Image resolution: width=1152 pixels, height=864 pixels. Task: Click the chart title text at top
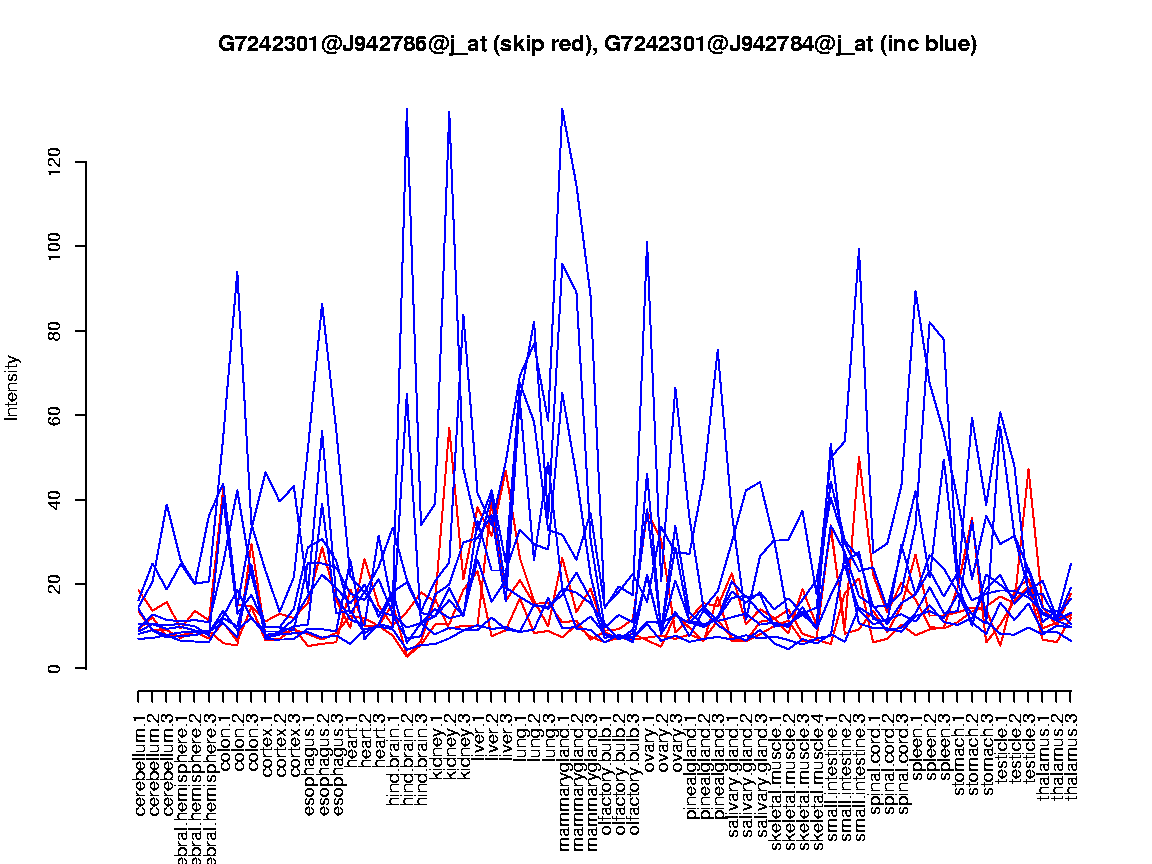point(597,44)
